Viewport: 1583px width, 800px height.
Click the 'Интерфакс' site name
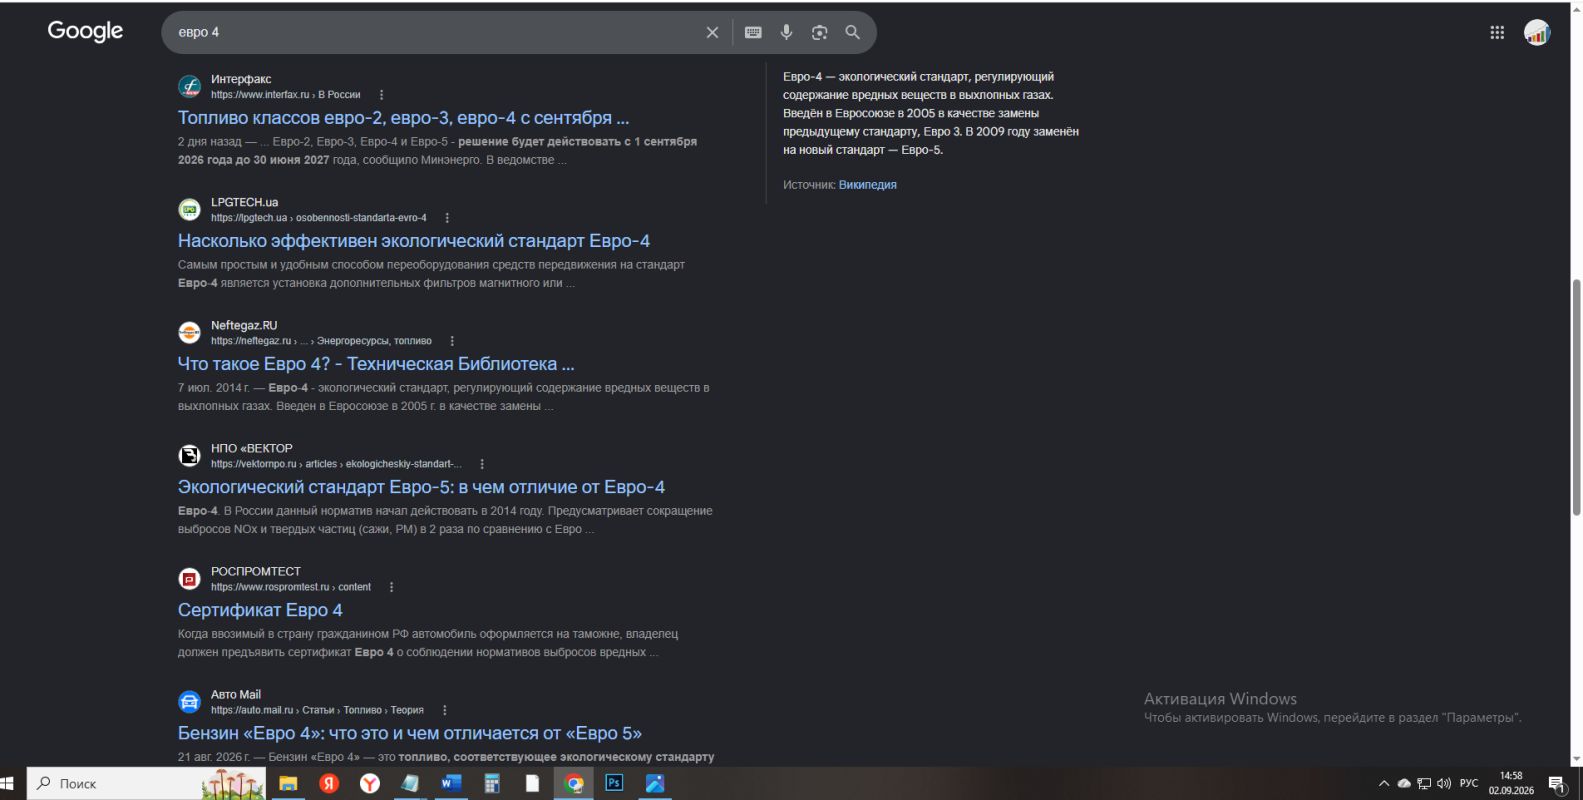pos(241,79)
